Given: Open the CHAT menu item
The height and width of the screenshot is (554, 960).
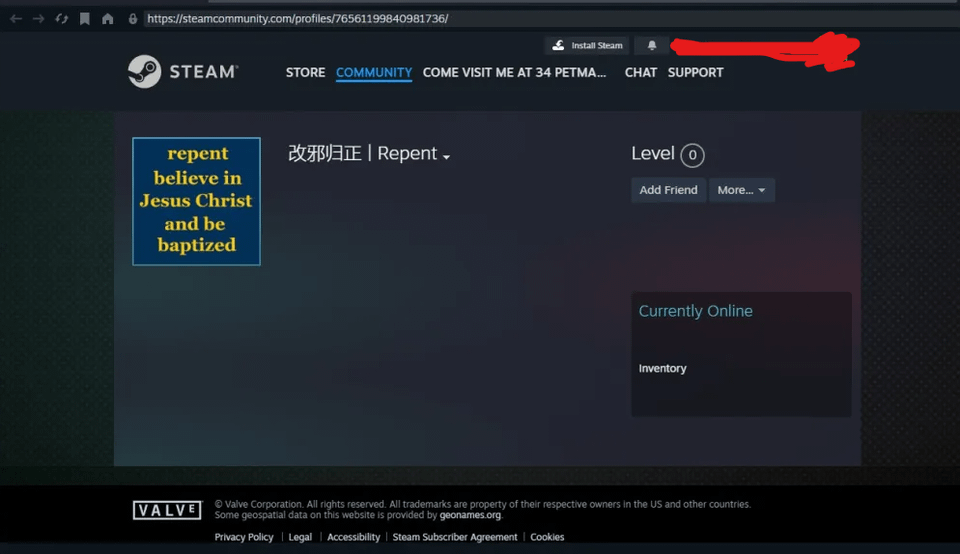Looking at the screenshot, I should click(640, 72).
